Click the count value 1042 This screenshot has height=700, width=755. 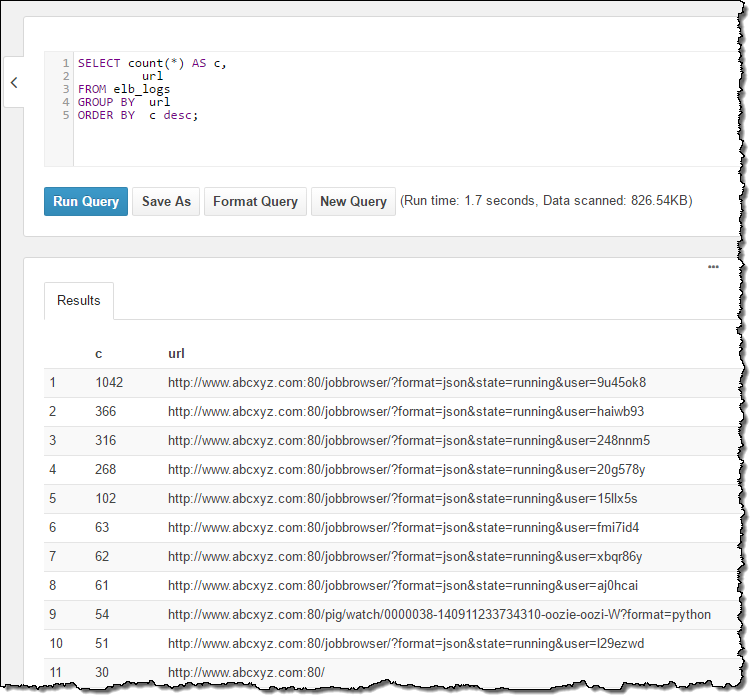point(110,382)
